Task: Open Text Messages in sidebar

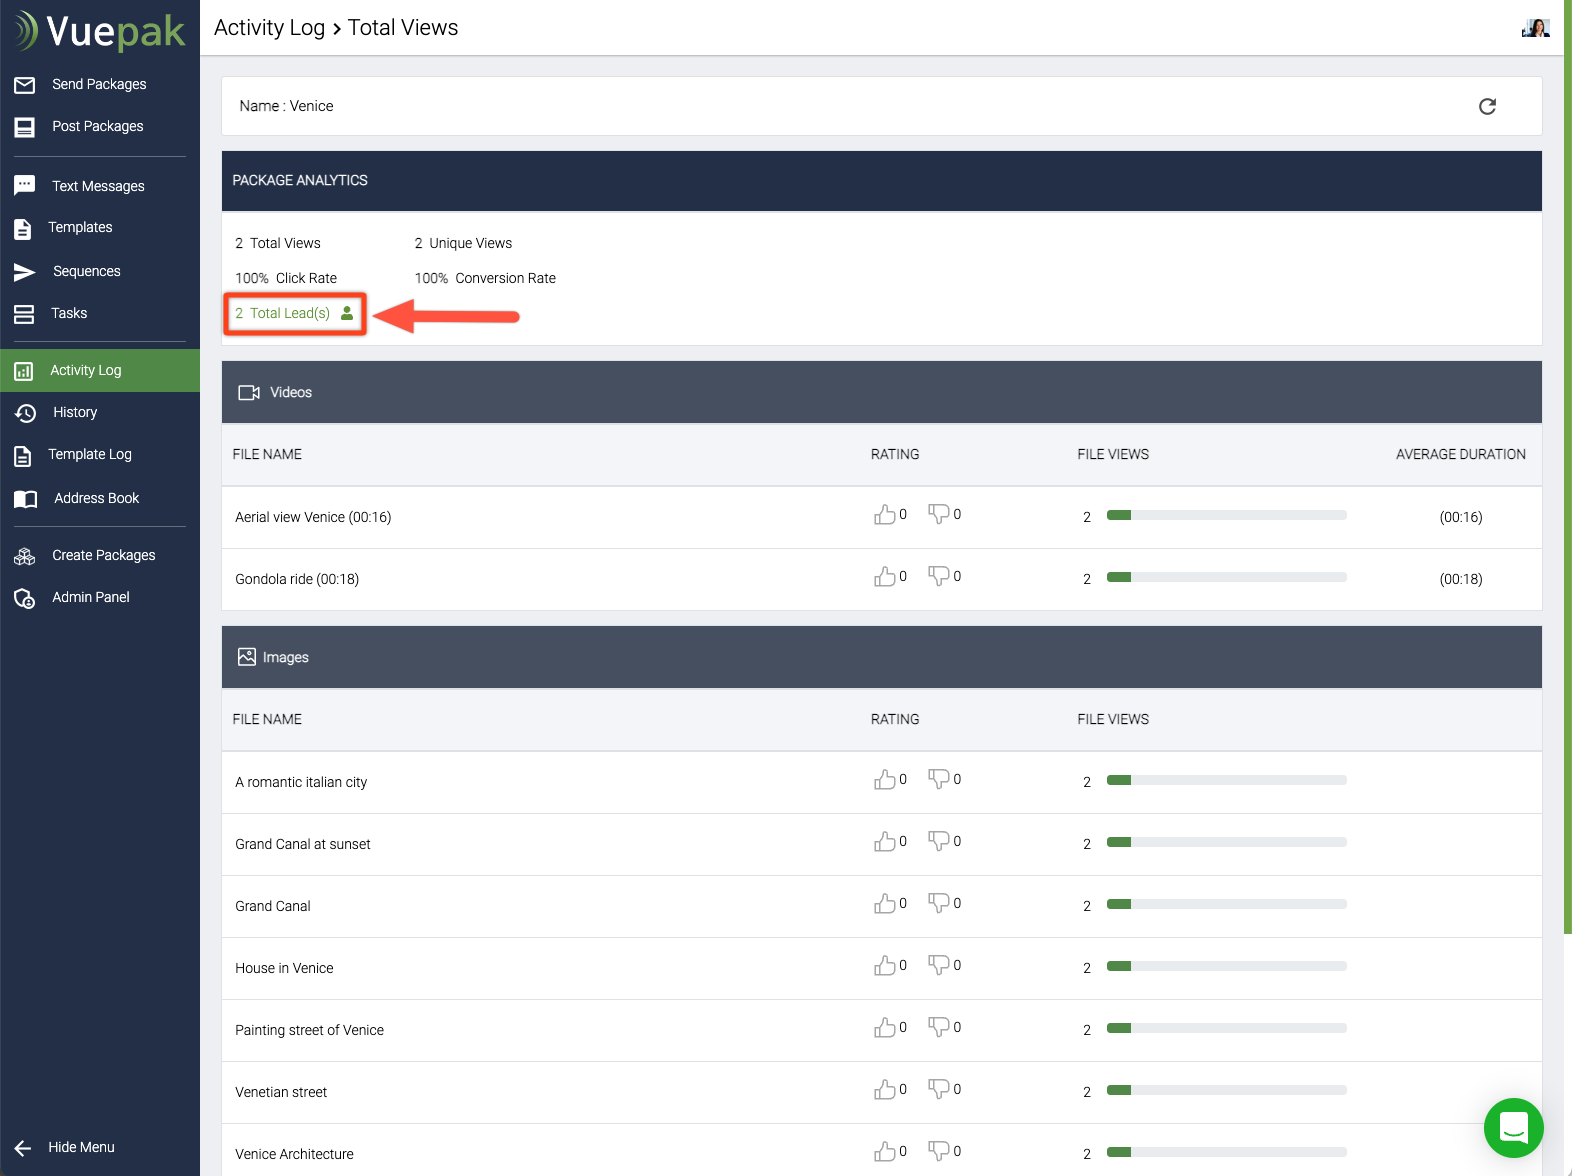Action: pyautogui.click(x=98, y=186)
